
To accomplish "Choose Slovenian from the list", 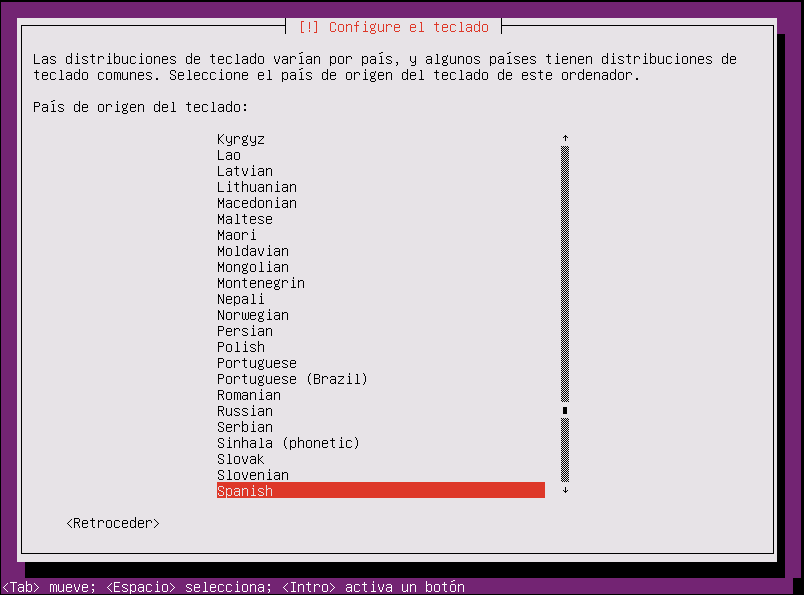I will coord(253,475).
